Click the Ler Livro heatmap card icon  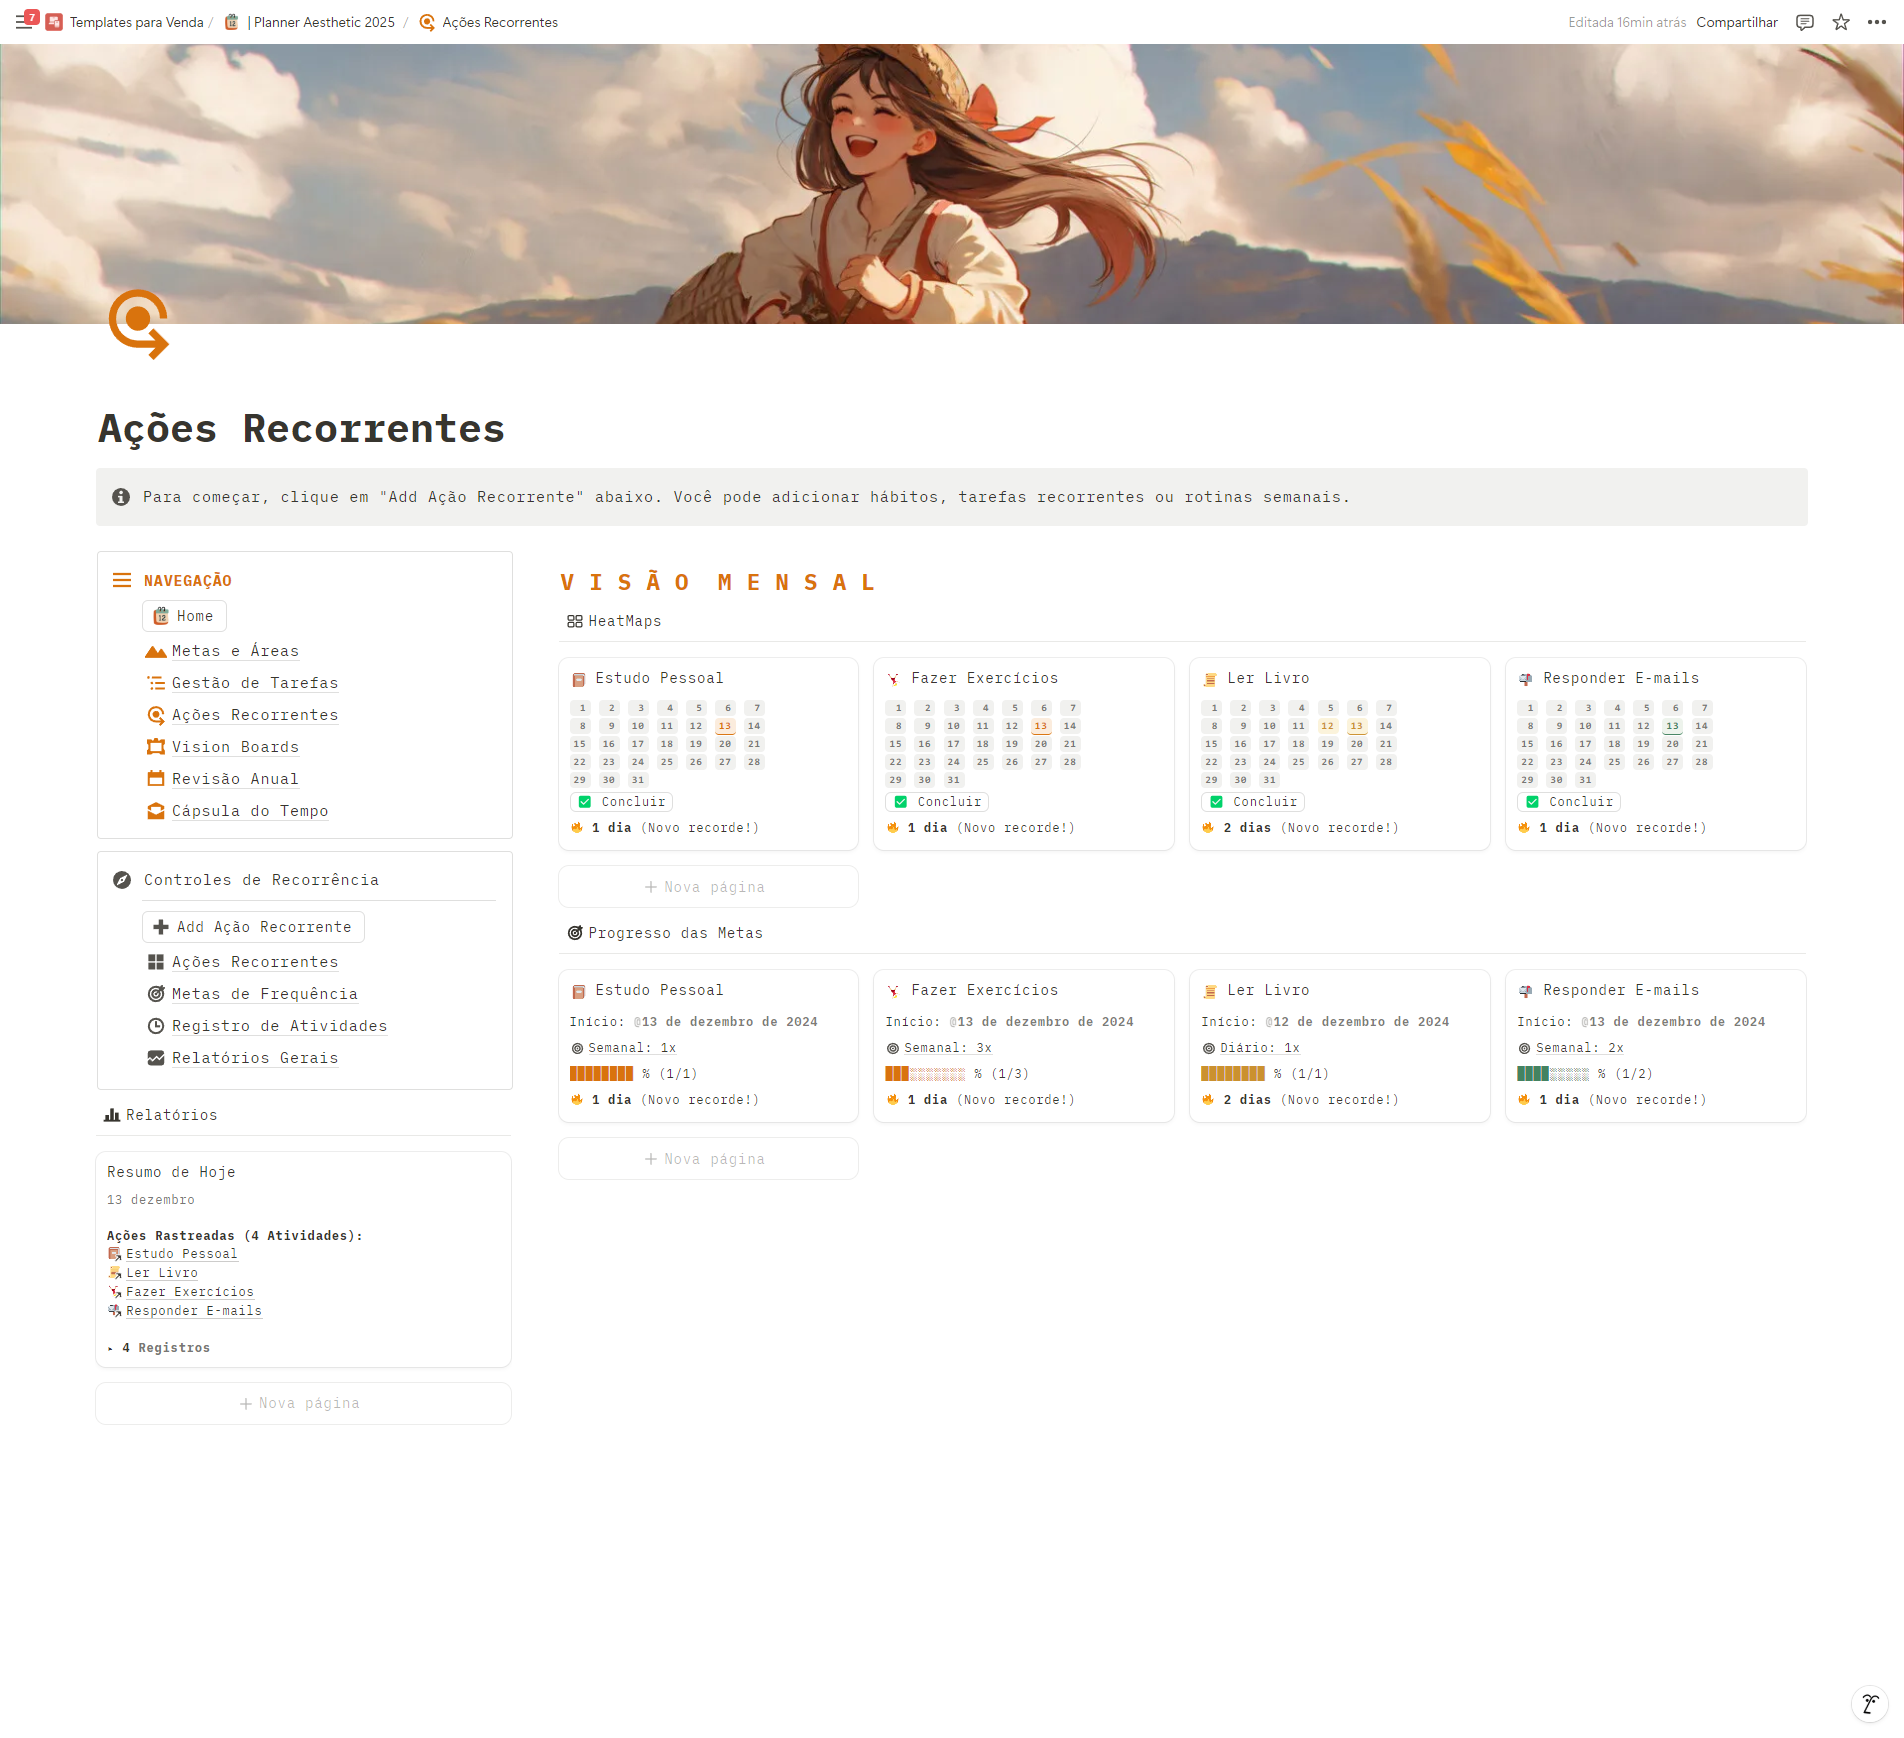click(x=1210, y=680)
